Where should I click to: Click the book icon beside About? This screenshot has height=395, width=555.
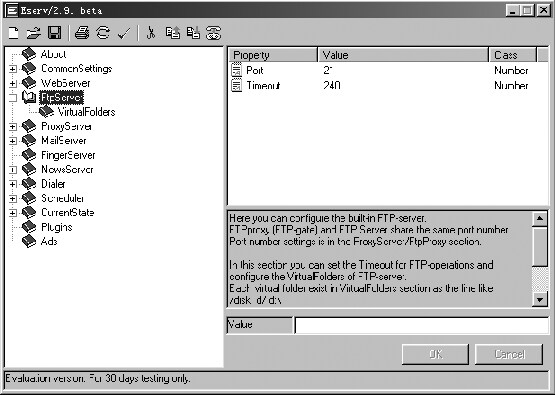click(29, 54)
